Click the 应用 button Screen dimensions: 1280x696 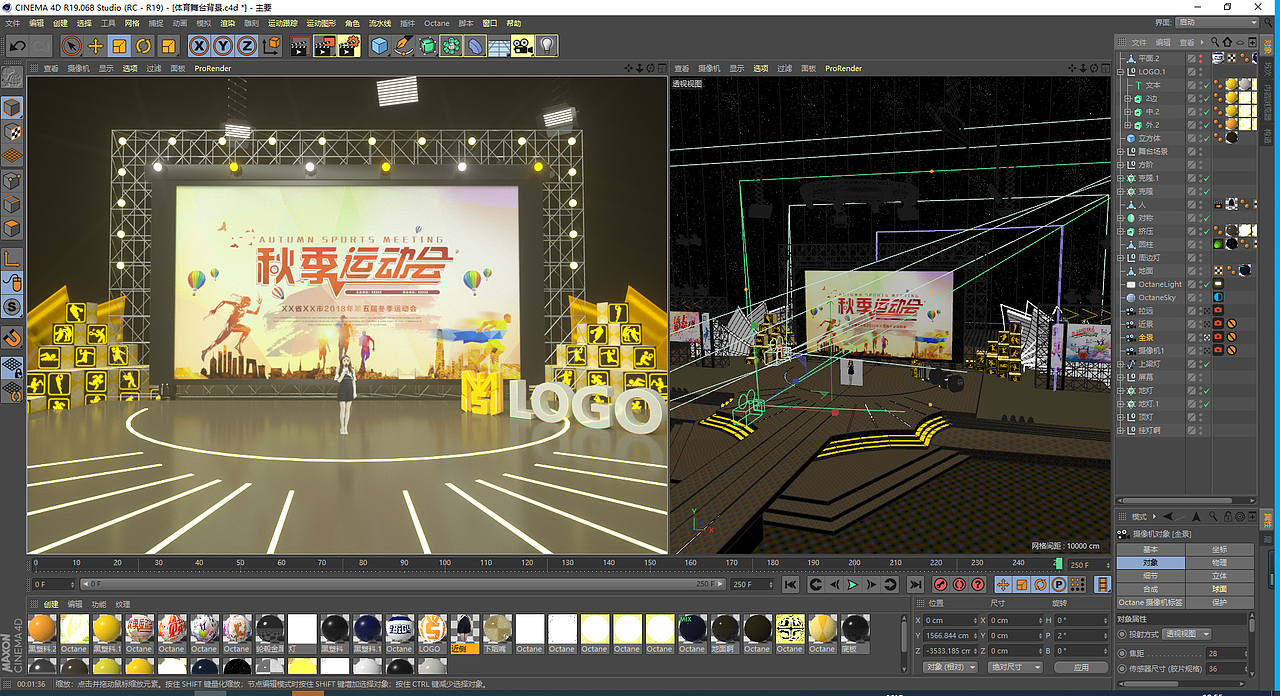[1081, 667]
